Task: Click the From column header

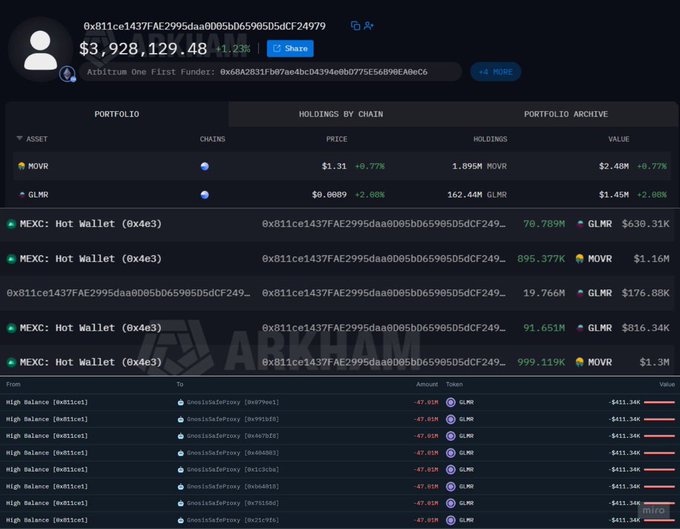Action: (x=13, y=384)
